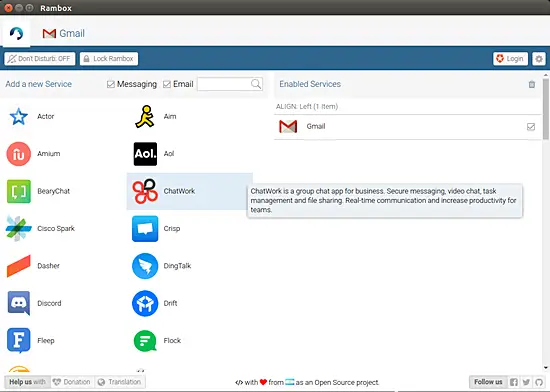Click the "Cisco Spark" service name
The width and height of the screenshot is (550, 392).
[56, 229]
